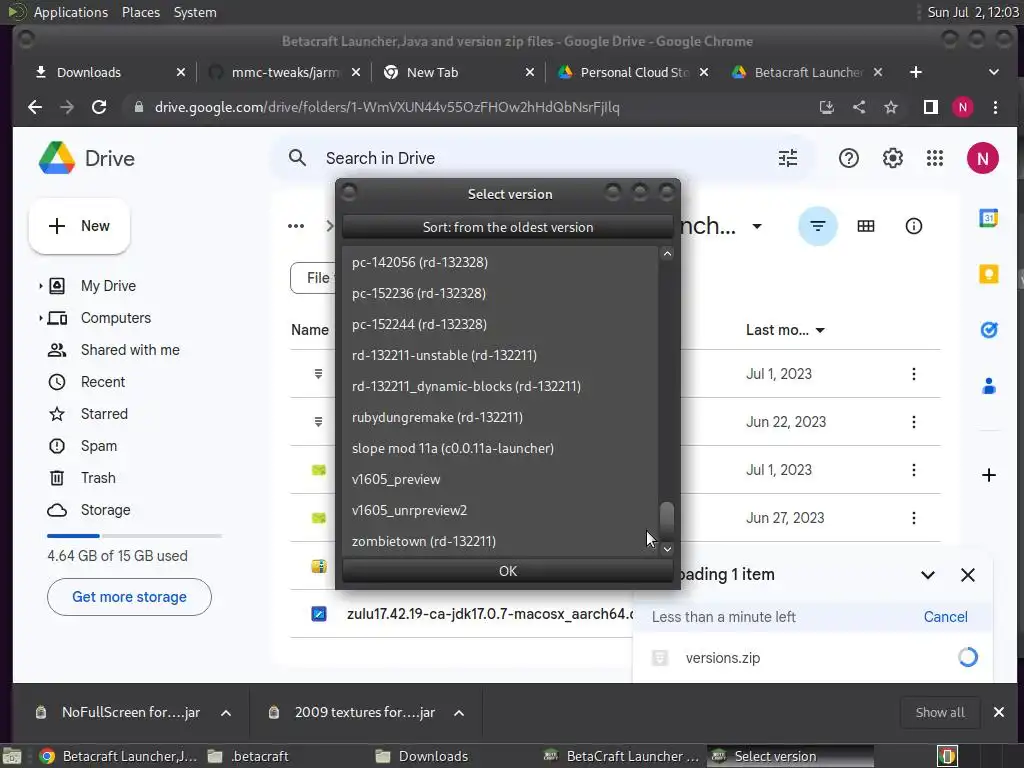Click the Chrome back arrow

click(35, 107)
